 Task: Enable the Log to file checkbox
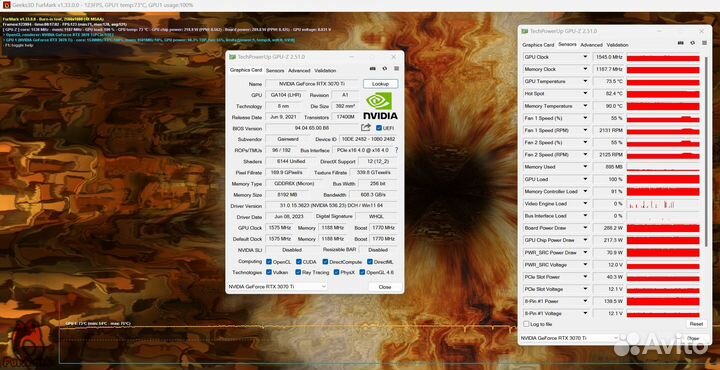[x=526, y=324]
